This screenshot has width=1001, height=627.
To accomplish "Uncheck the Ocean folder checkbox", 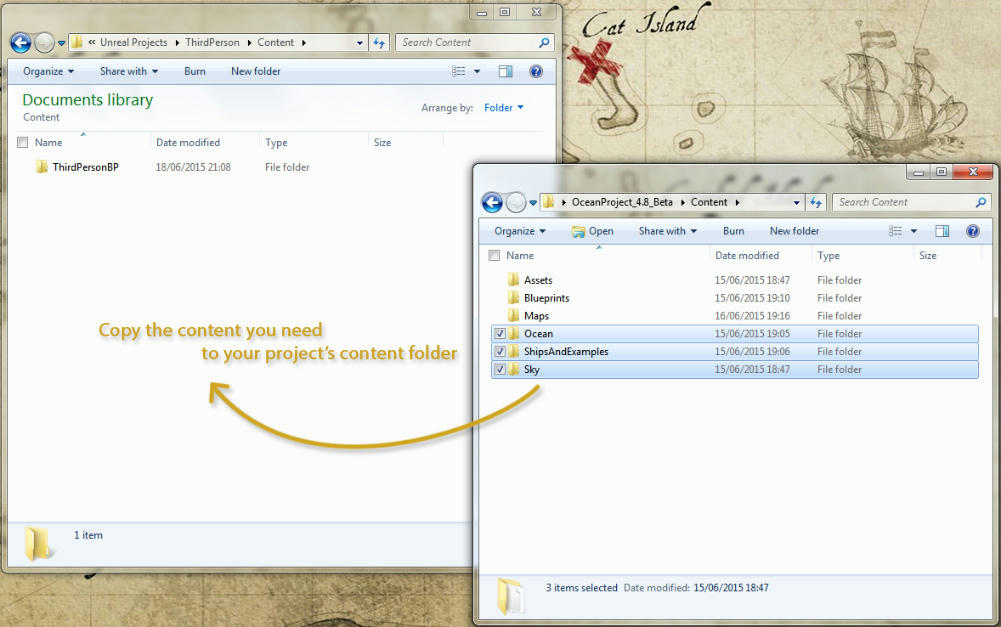I will [499, 334].
